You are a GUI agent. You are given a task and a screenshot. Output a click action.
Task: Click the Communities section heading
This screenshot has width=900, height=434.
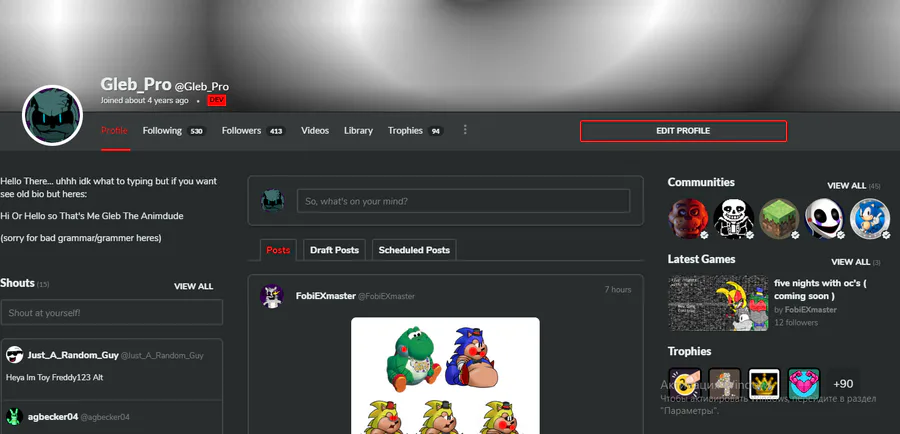[x=701, y=182]
